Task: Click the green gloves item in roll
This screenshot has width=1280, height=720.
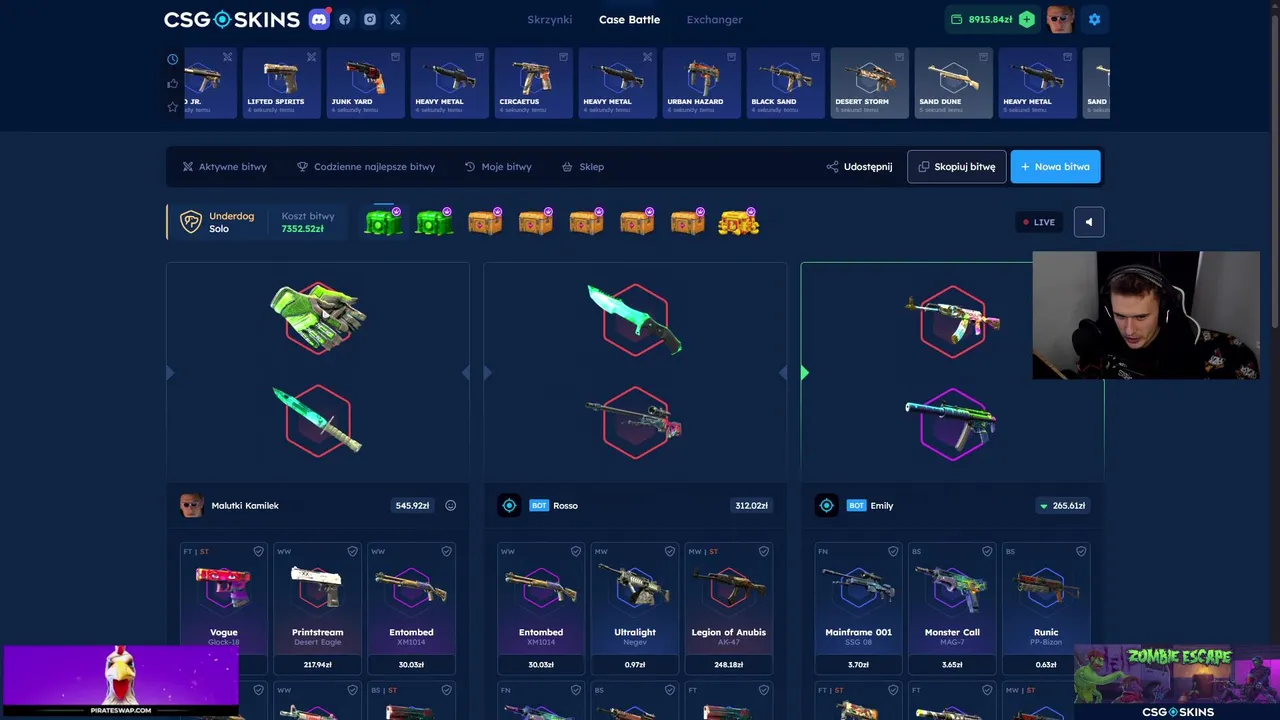Action: 318,316
